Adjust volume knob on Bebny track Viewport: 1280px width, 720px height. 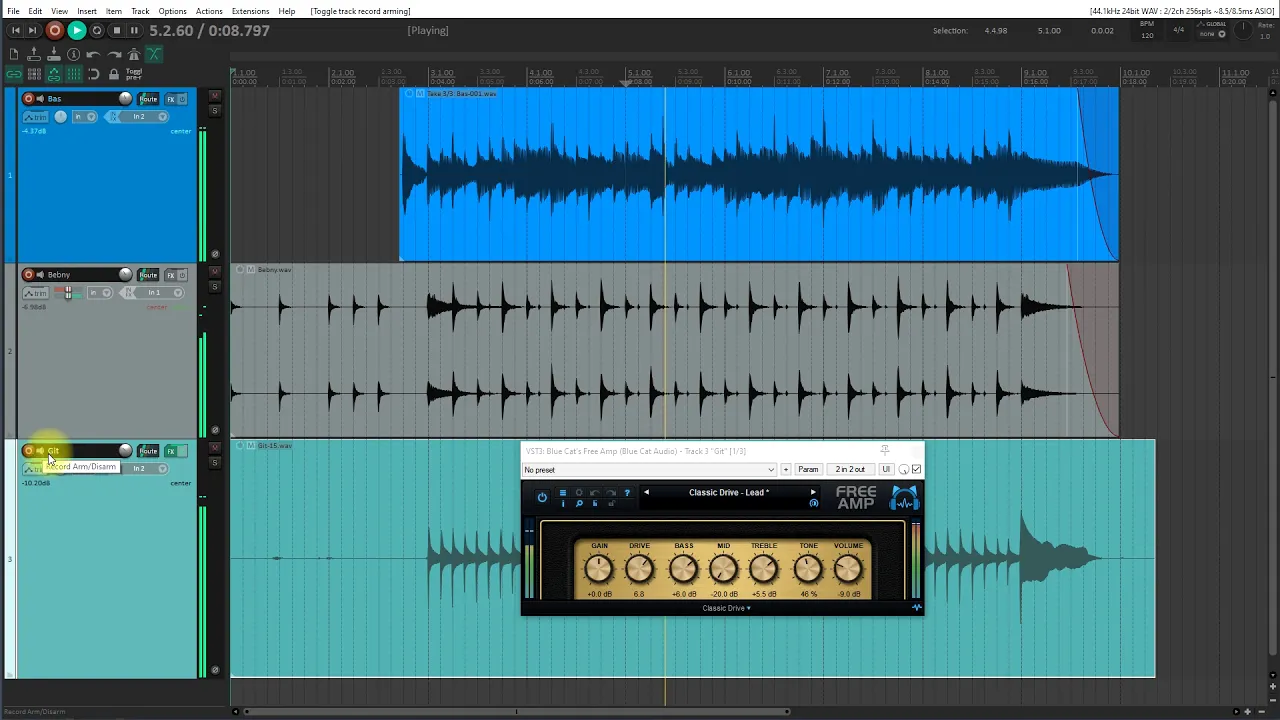125,275
